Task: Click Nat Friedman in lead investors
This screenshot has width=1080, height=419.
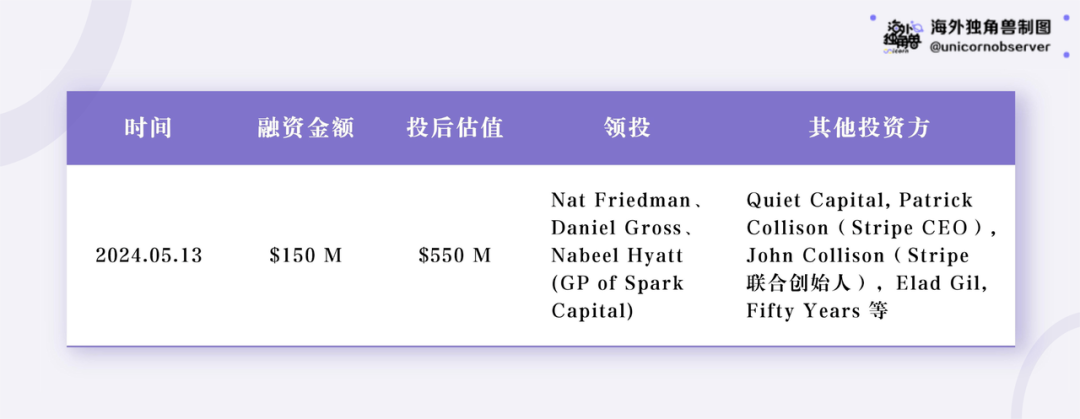Action: (621, 201)
